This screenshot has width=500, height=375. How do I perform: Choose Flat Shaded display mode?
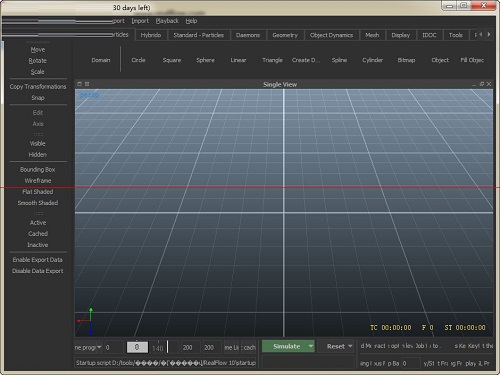tap(38, 192)
